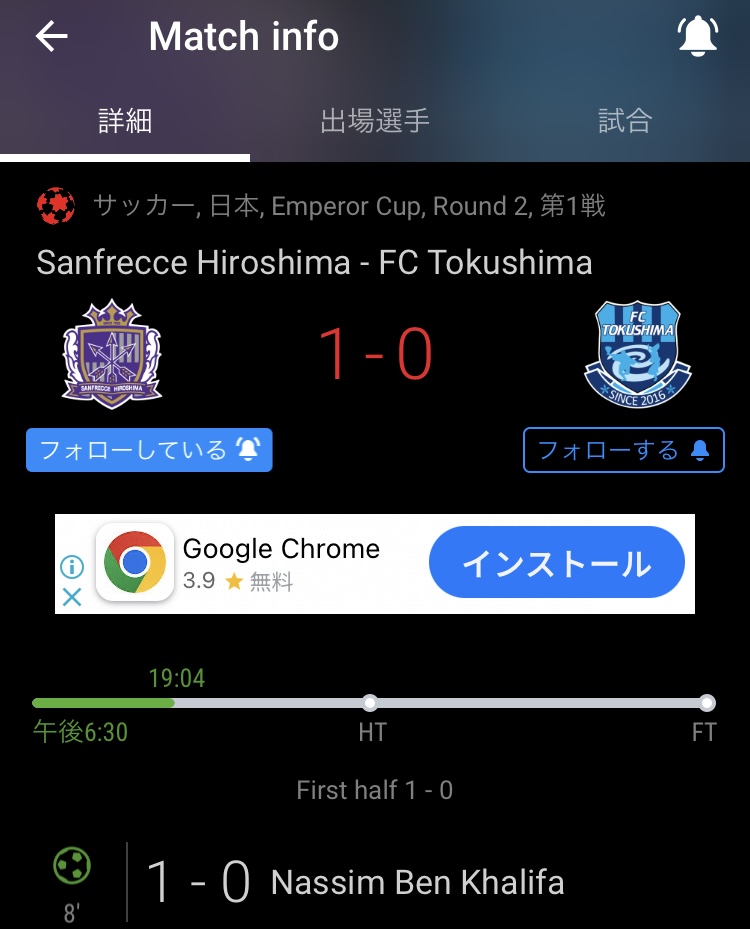Click the match timeline progress bar

tap(374, 703)
